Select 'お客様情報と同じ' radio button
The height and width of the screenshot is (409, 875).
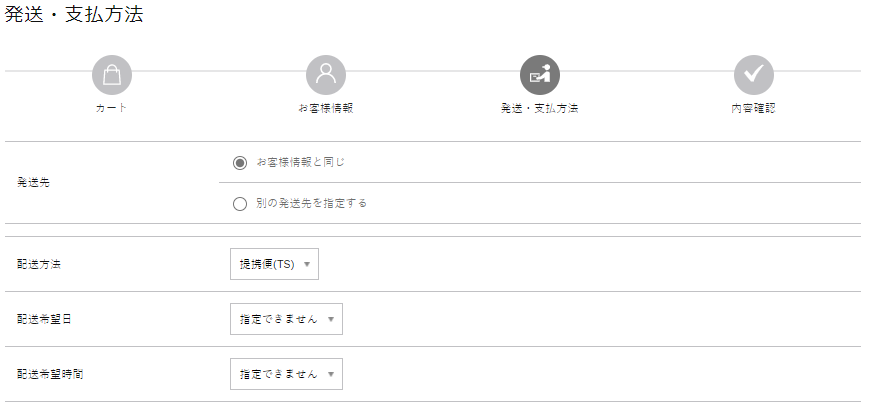click(240, 163)
